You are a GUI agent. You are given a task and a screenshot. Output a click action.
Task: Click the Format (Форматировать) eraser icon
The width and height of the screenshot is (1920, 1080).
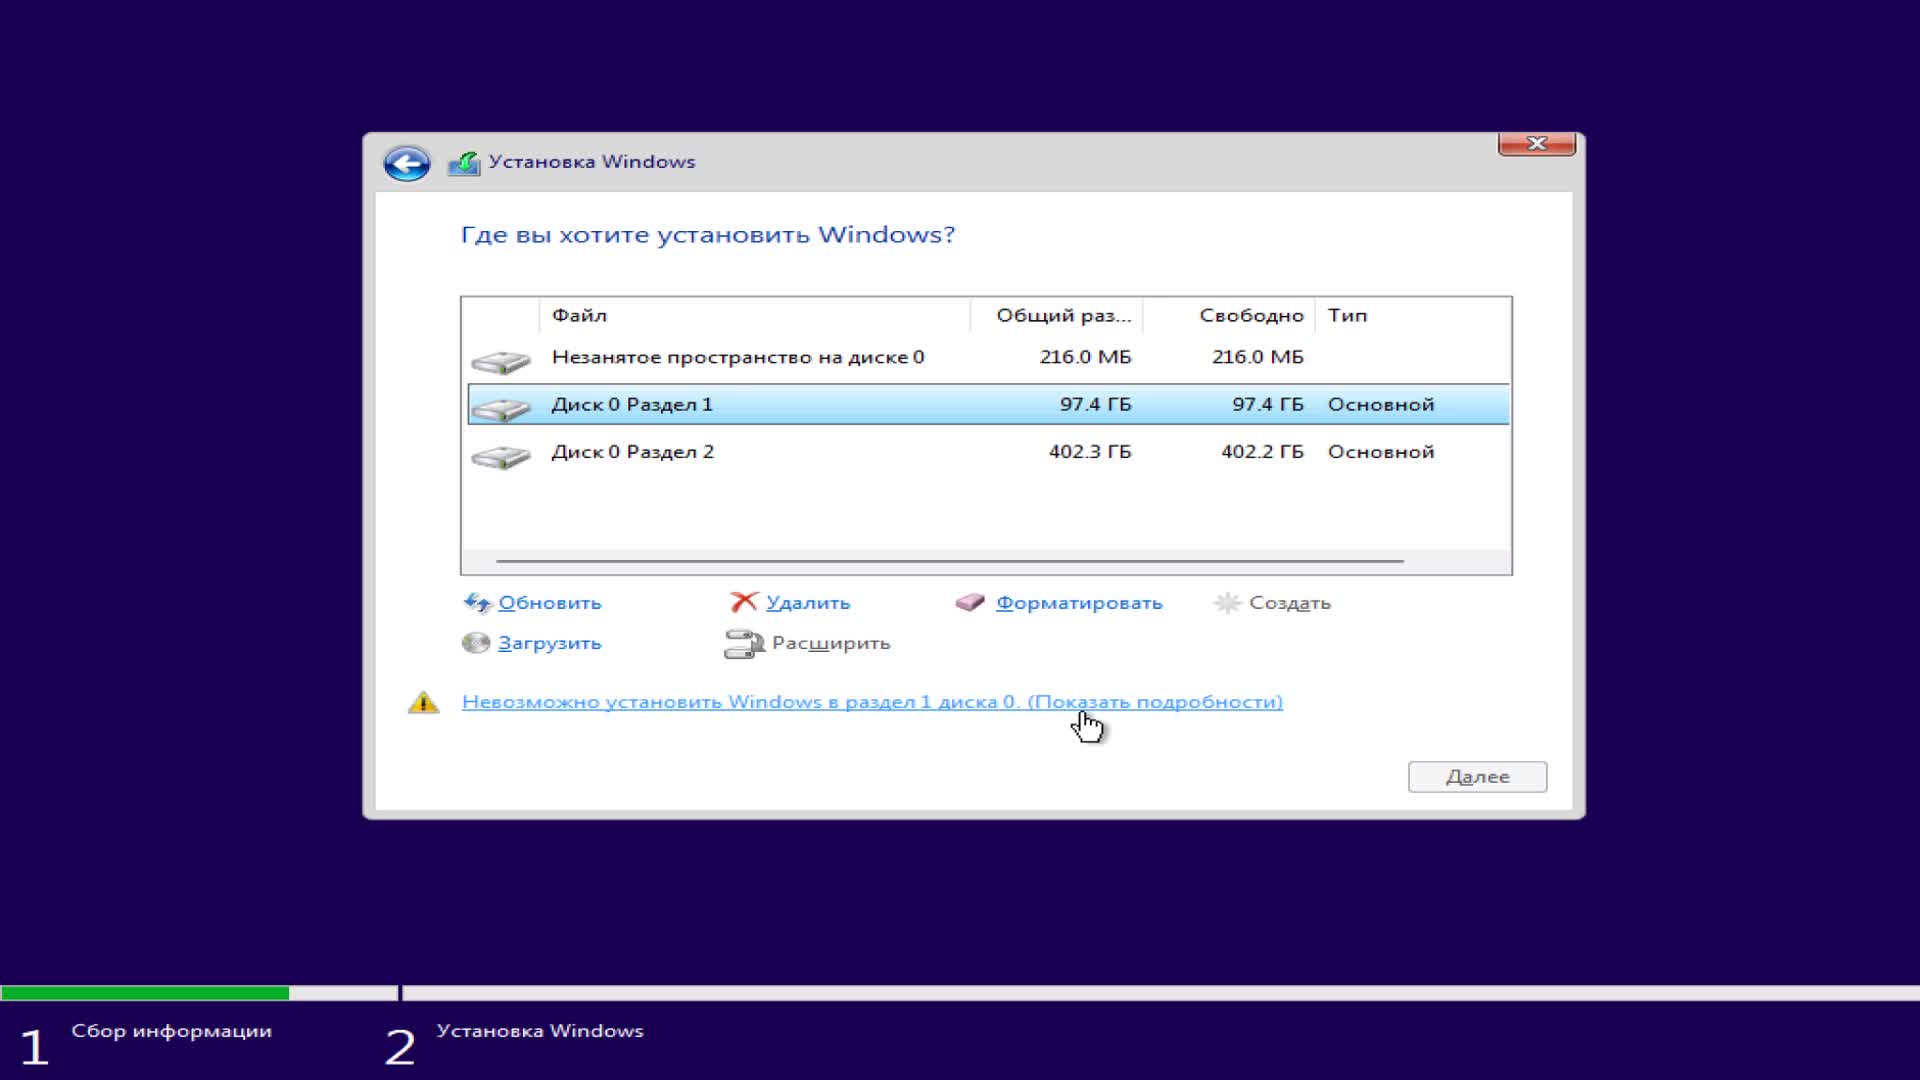970,603
